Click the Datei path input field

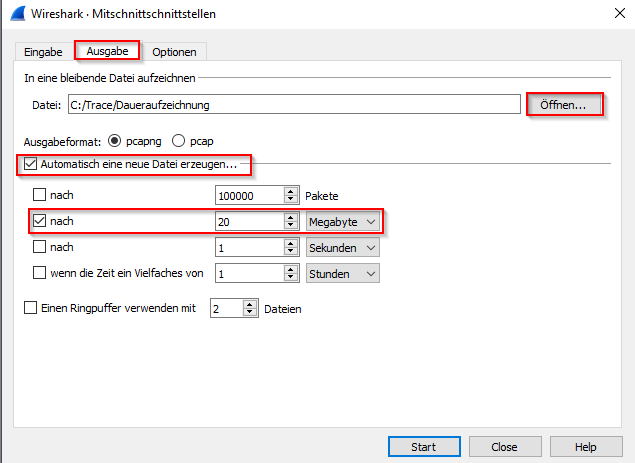292,104
